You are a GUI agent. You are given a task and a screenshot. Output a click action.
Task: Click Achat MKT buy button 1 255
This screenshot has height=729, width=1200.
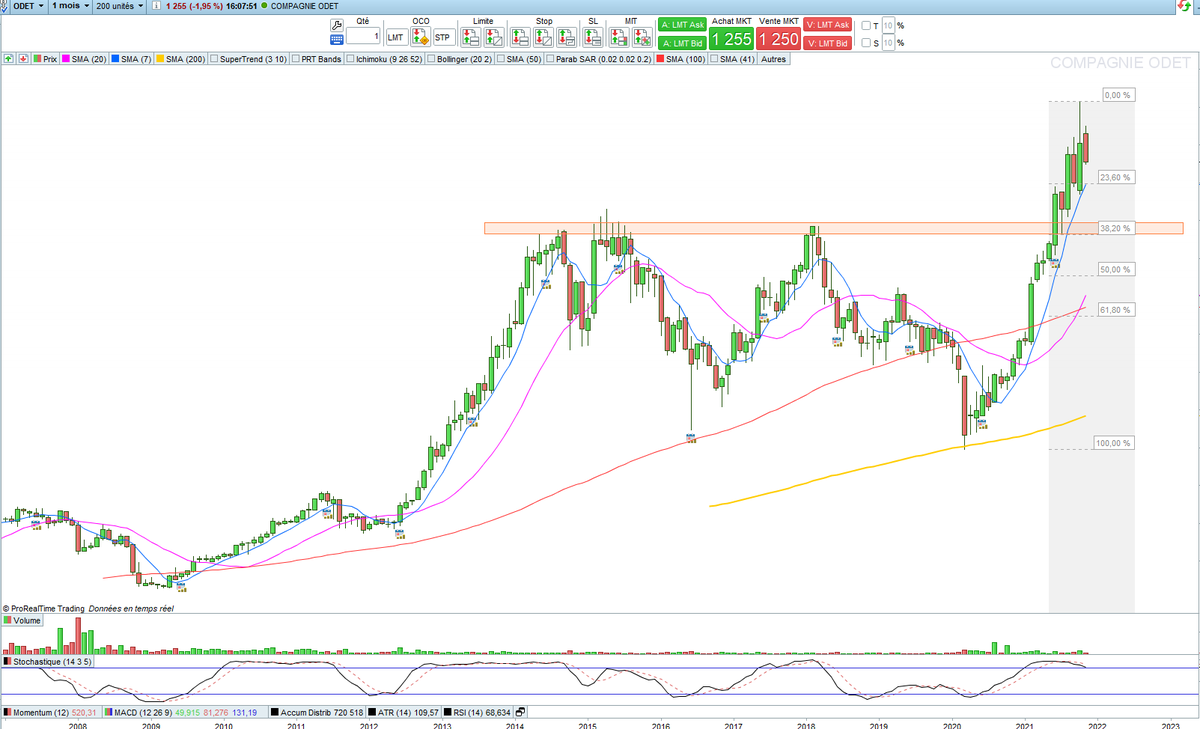(x=730, y=39)
